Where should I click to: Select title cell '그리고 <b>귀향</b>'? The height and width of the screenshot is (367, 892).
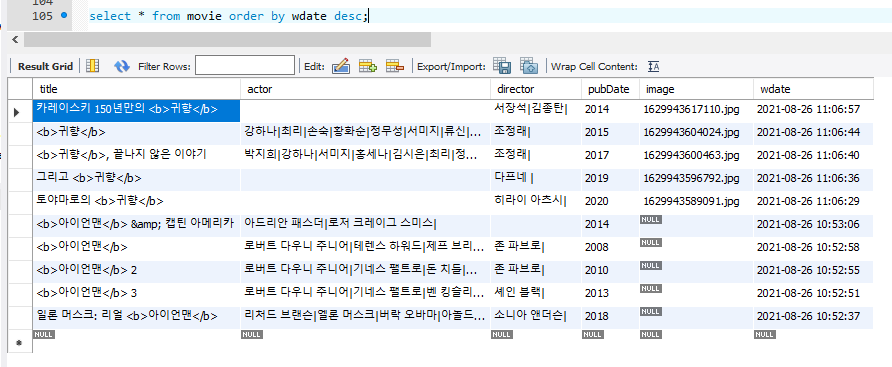137,179
